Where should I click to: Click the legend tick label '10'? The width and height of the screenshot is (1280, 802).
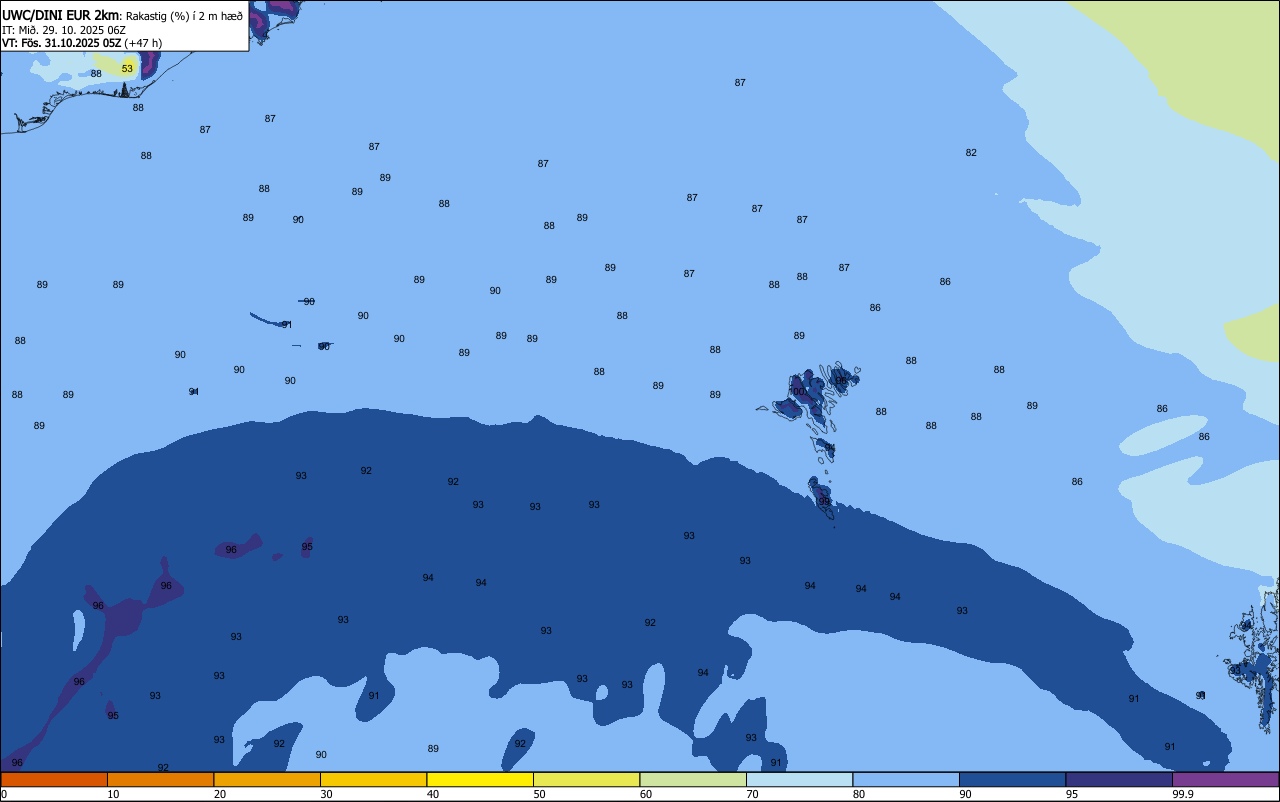click(113, 794)
